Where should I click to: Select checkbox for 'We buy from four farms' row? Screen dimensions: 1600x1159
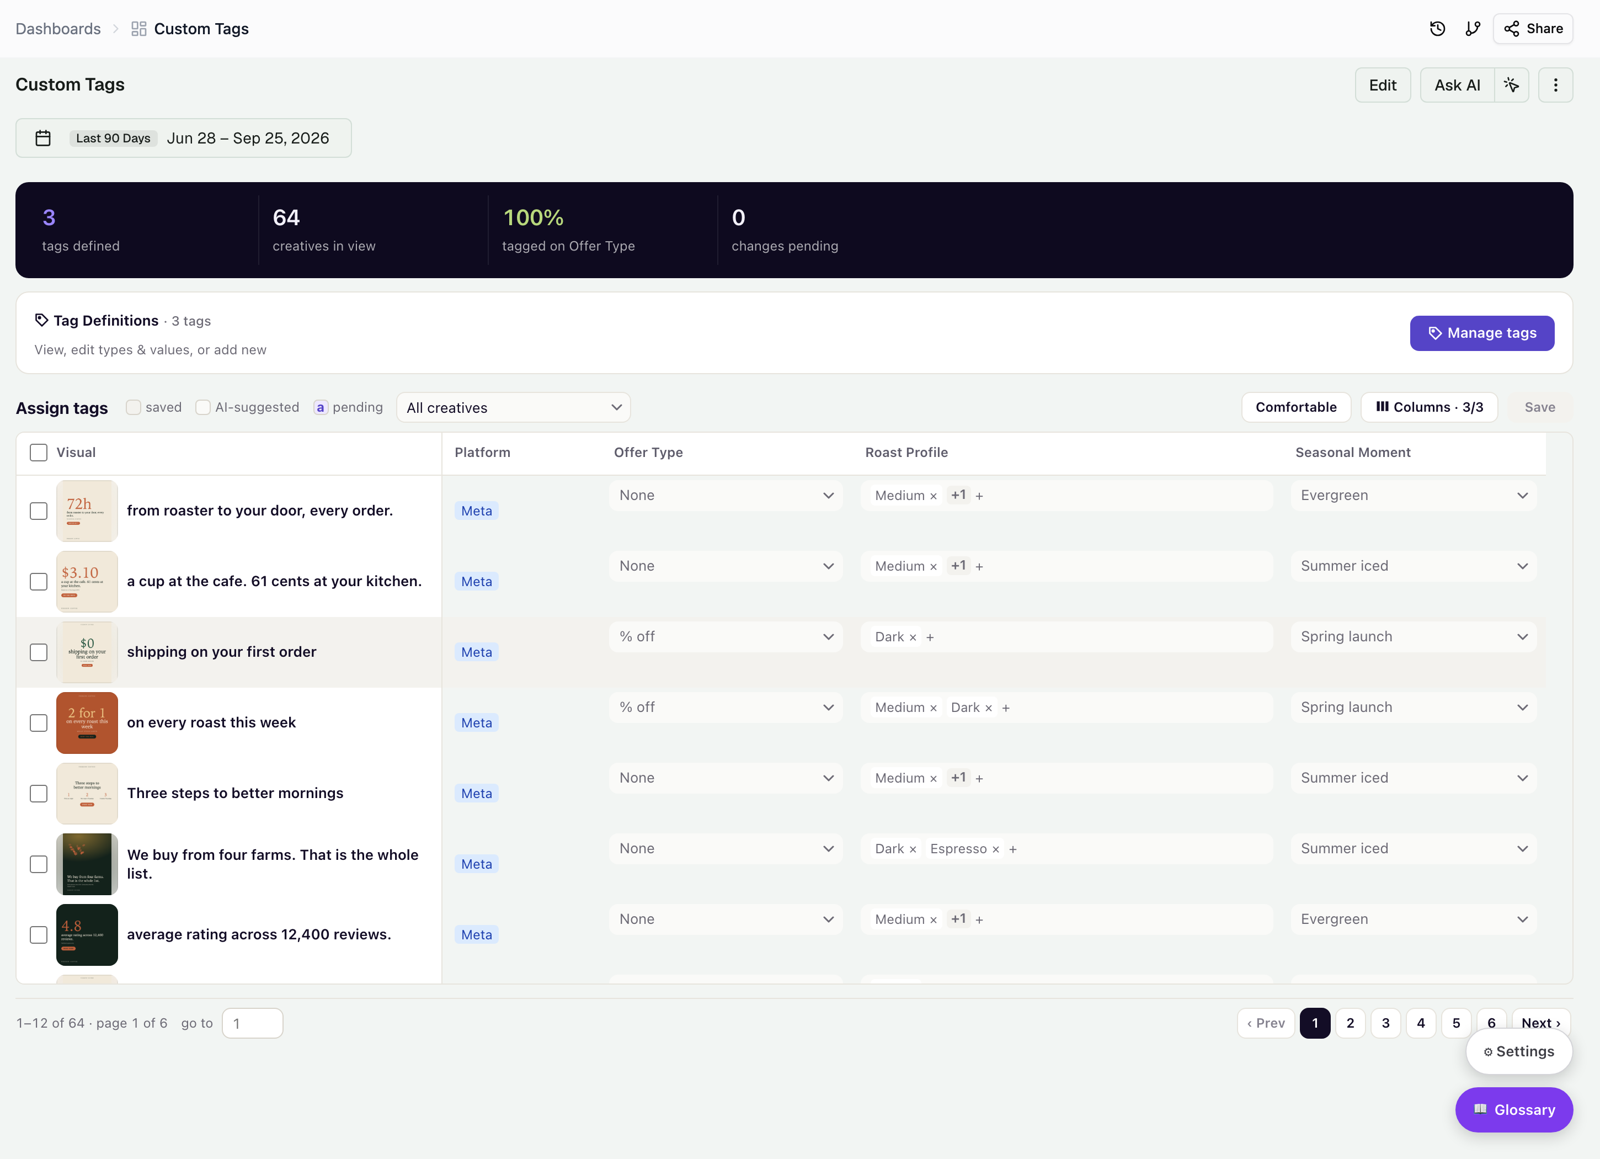click(x=39, y=864)
